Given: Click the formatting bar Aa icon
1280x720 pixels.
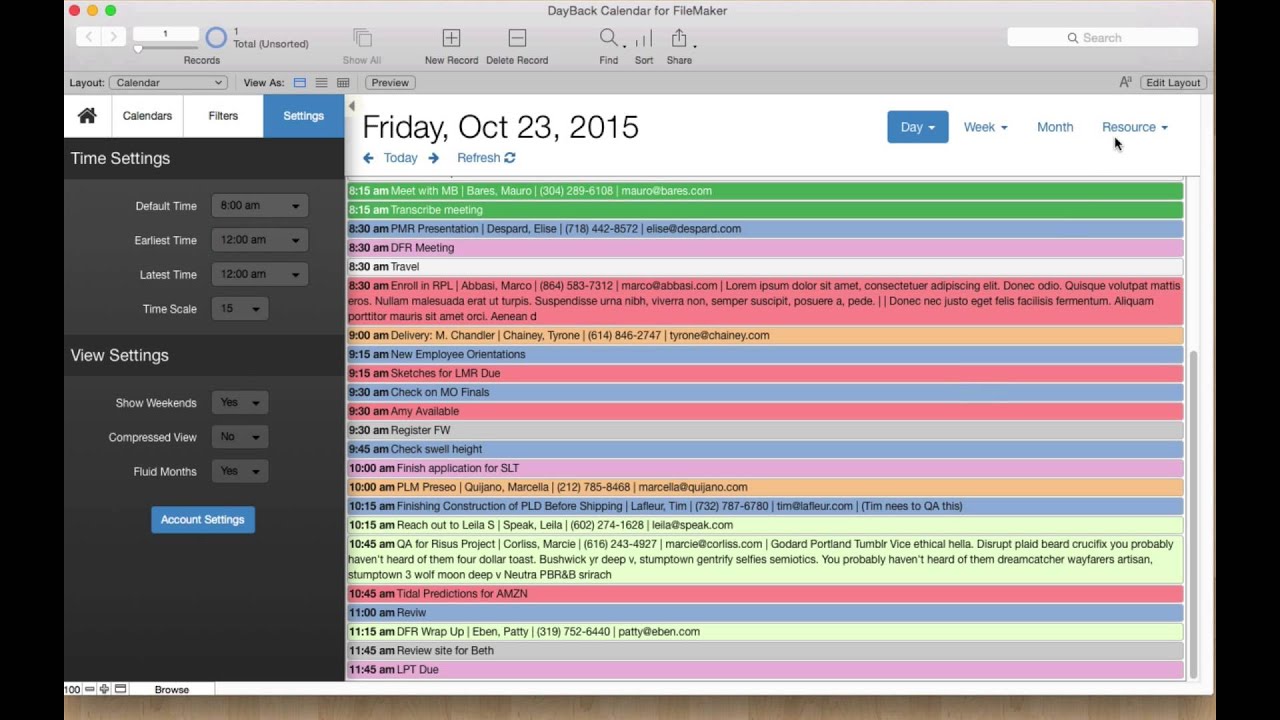Looking at the screenshot, I should click(x=1125, y=83).
